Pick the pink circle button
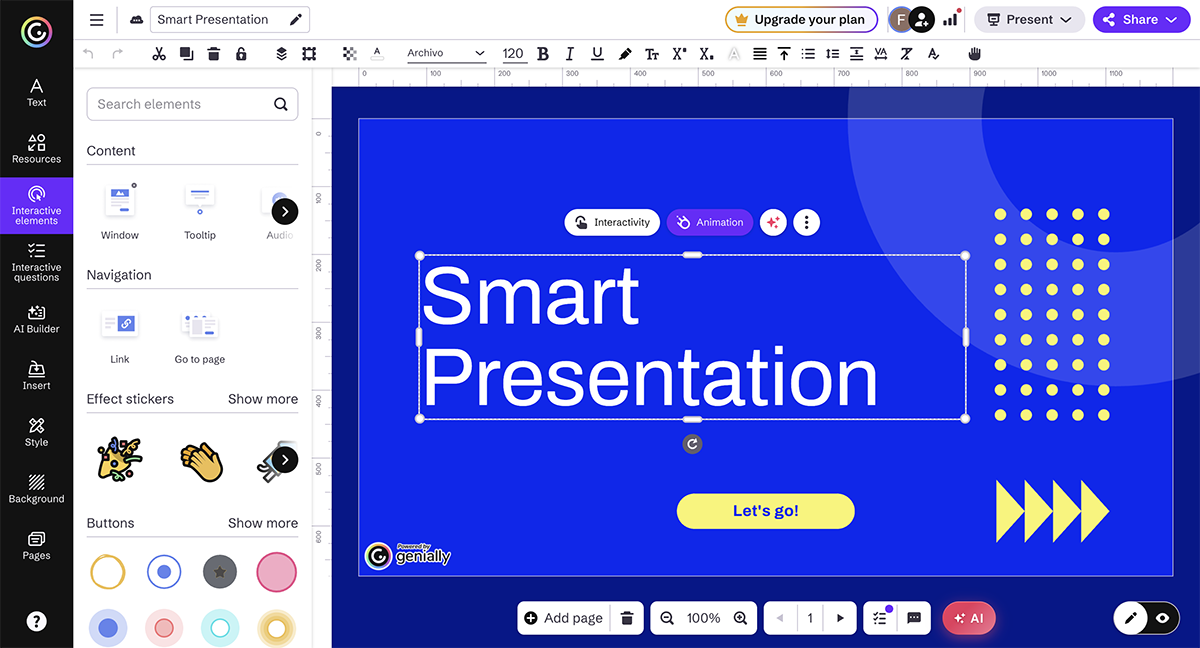This screenshot has width=1200, height=648. pos(276,572)
